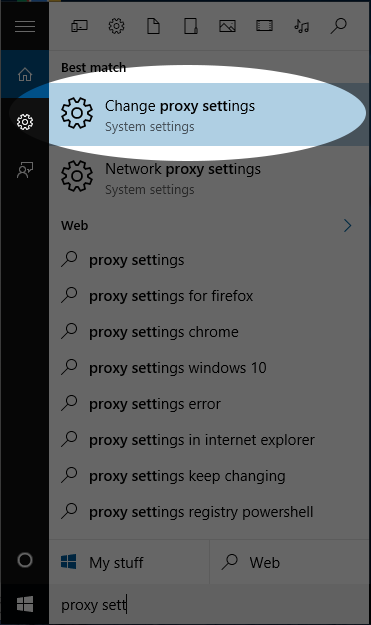
Task: Open the hamburger menu at top left
Action: coord(25,27)
